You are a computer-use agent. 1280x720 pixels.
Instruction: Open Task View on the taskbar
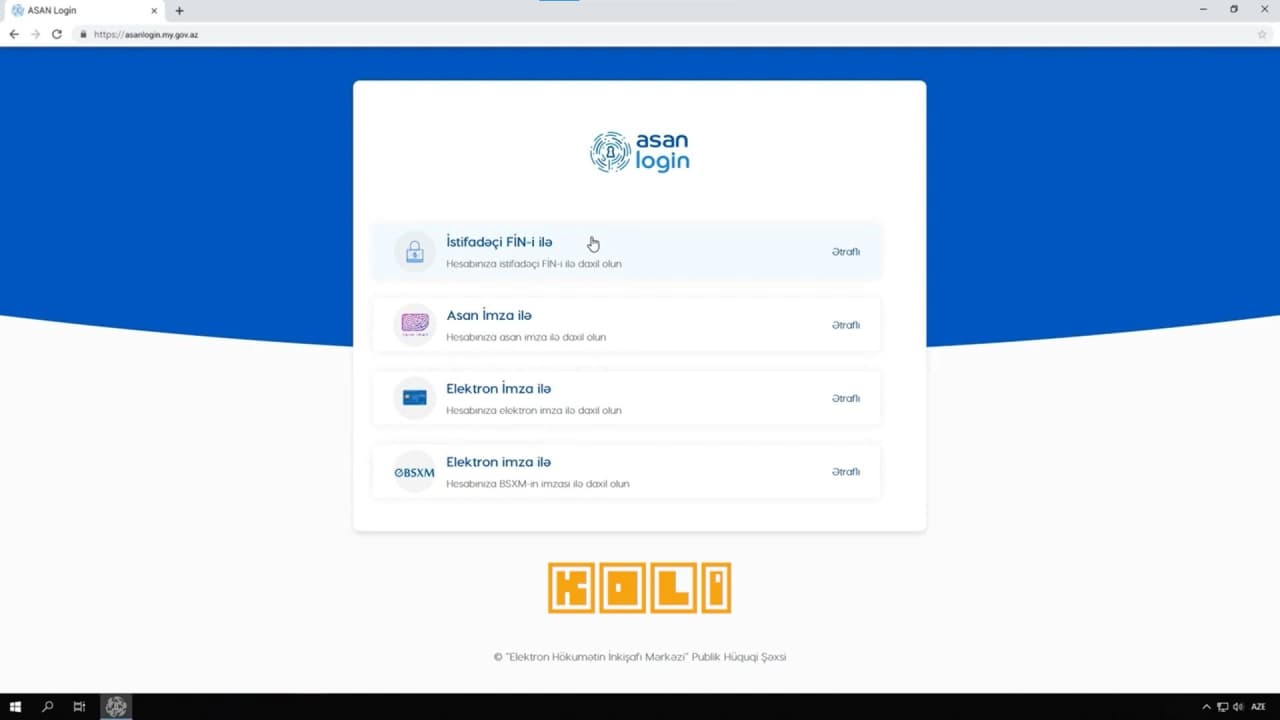click(x=79, y=707)
